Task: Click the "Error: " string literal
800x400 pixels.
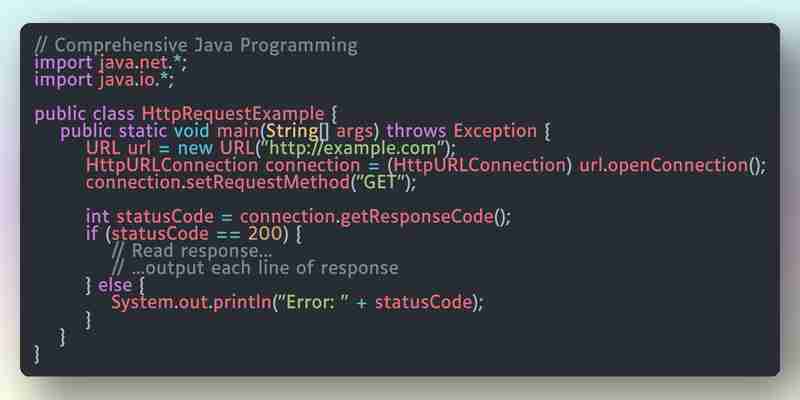Action: 313,303
